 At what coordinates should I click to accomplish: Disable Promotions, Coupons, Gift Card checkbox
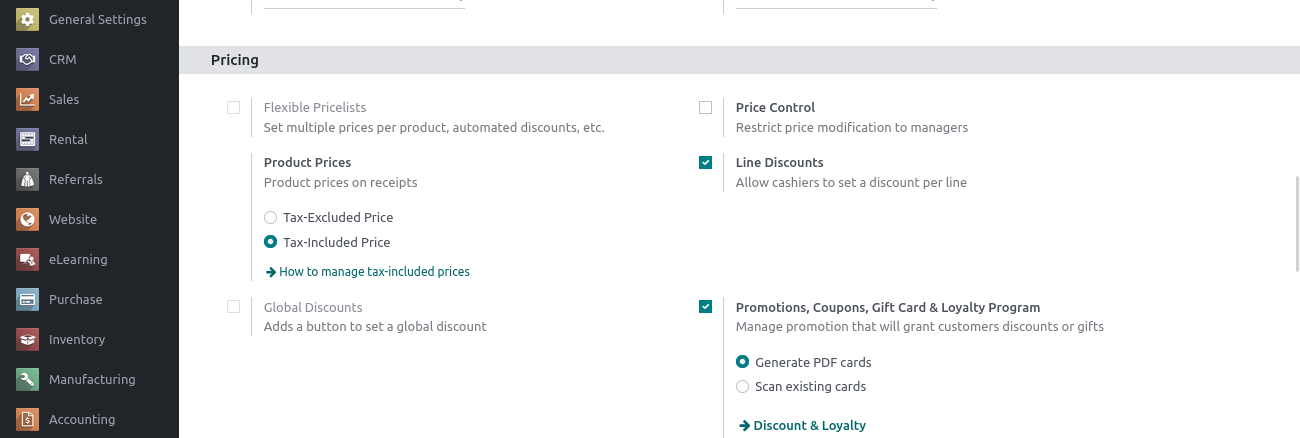[706, 307]
